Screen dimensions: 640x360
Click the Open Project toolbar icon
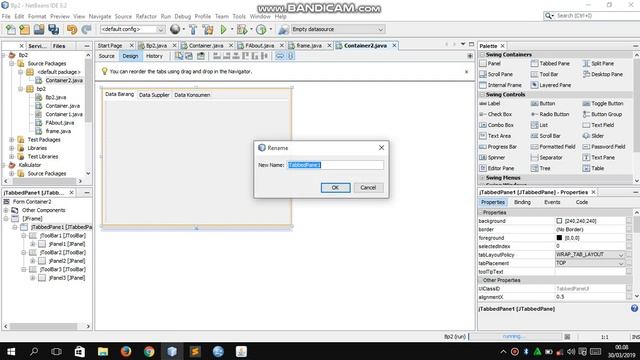39,29
